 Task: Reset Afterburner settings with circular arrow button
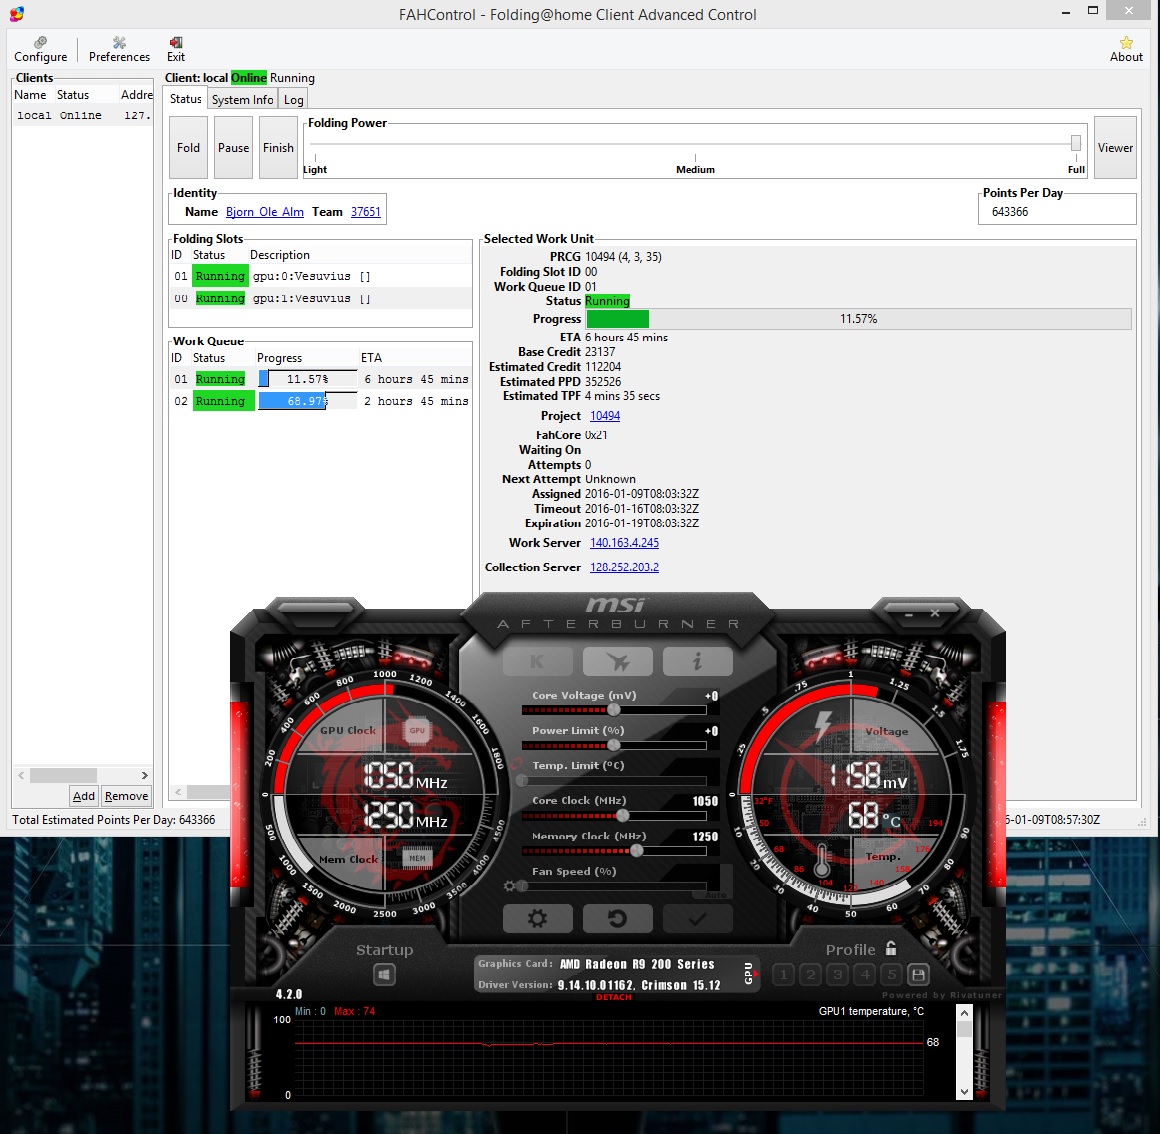[618, 918]
